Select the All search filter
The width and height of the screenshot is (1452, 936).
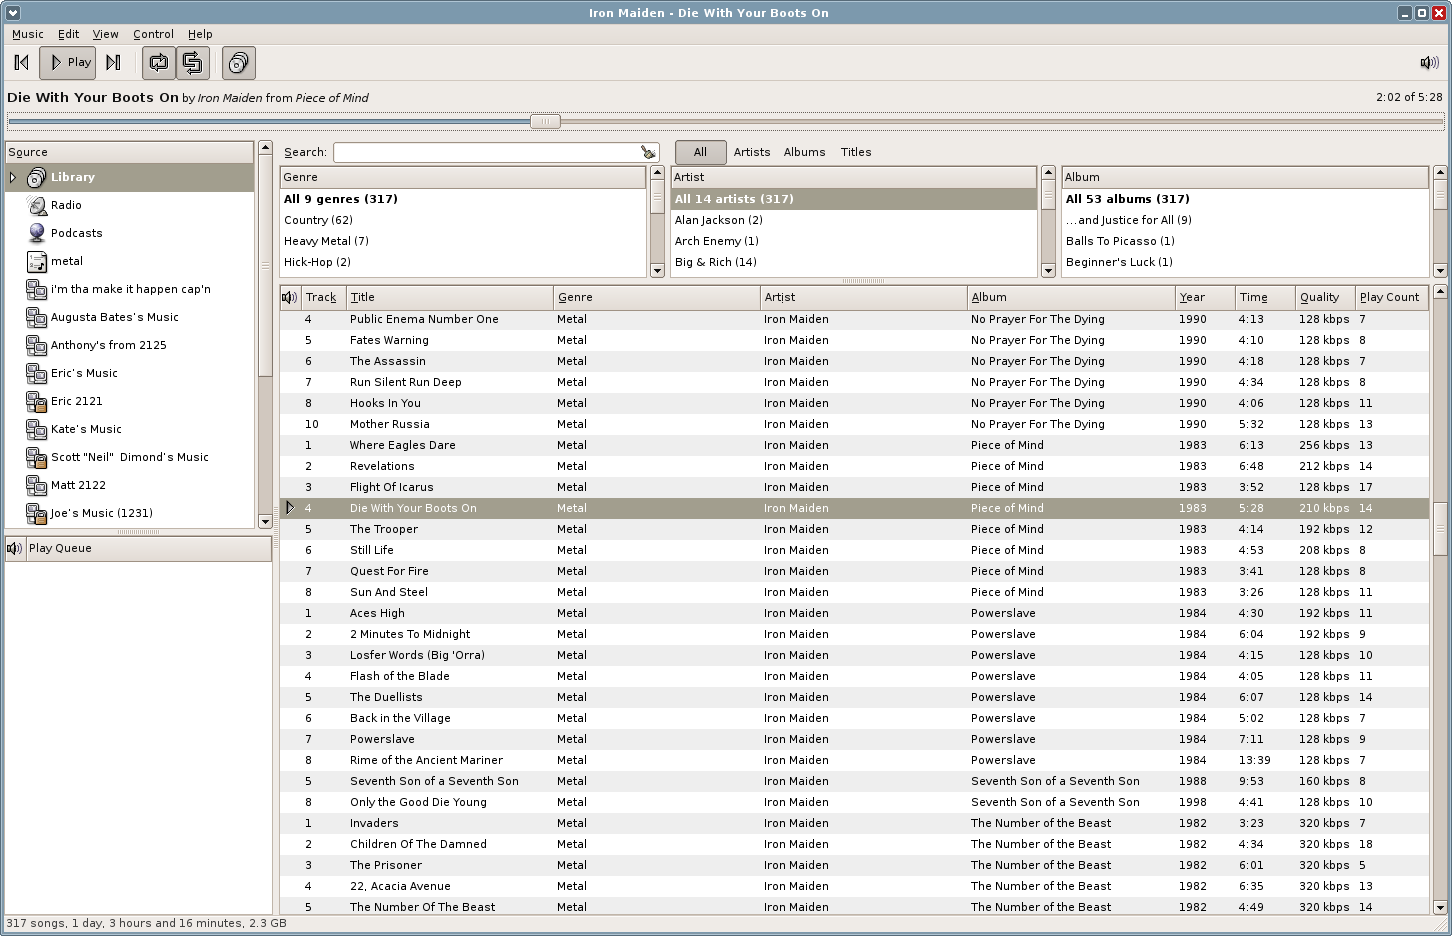pyautogui.click(x=700, y=152)
